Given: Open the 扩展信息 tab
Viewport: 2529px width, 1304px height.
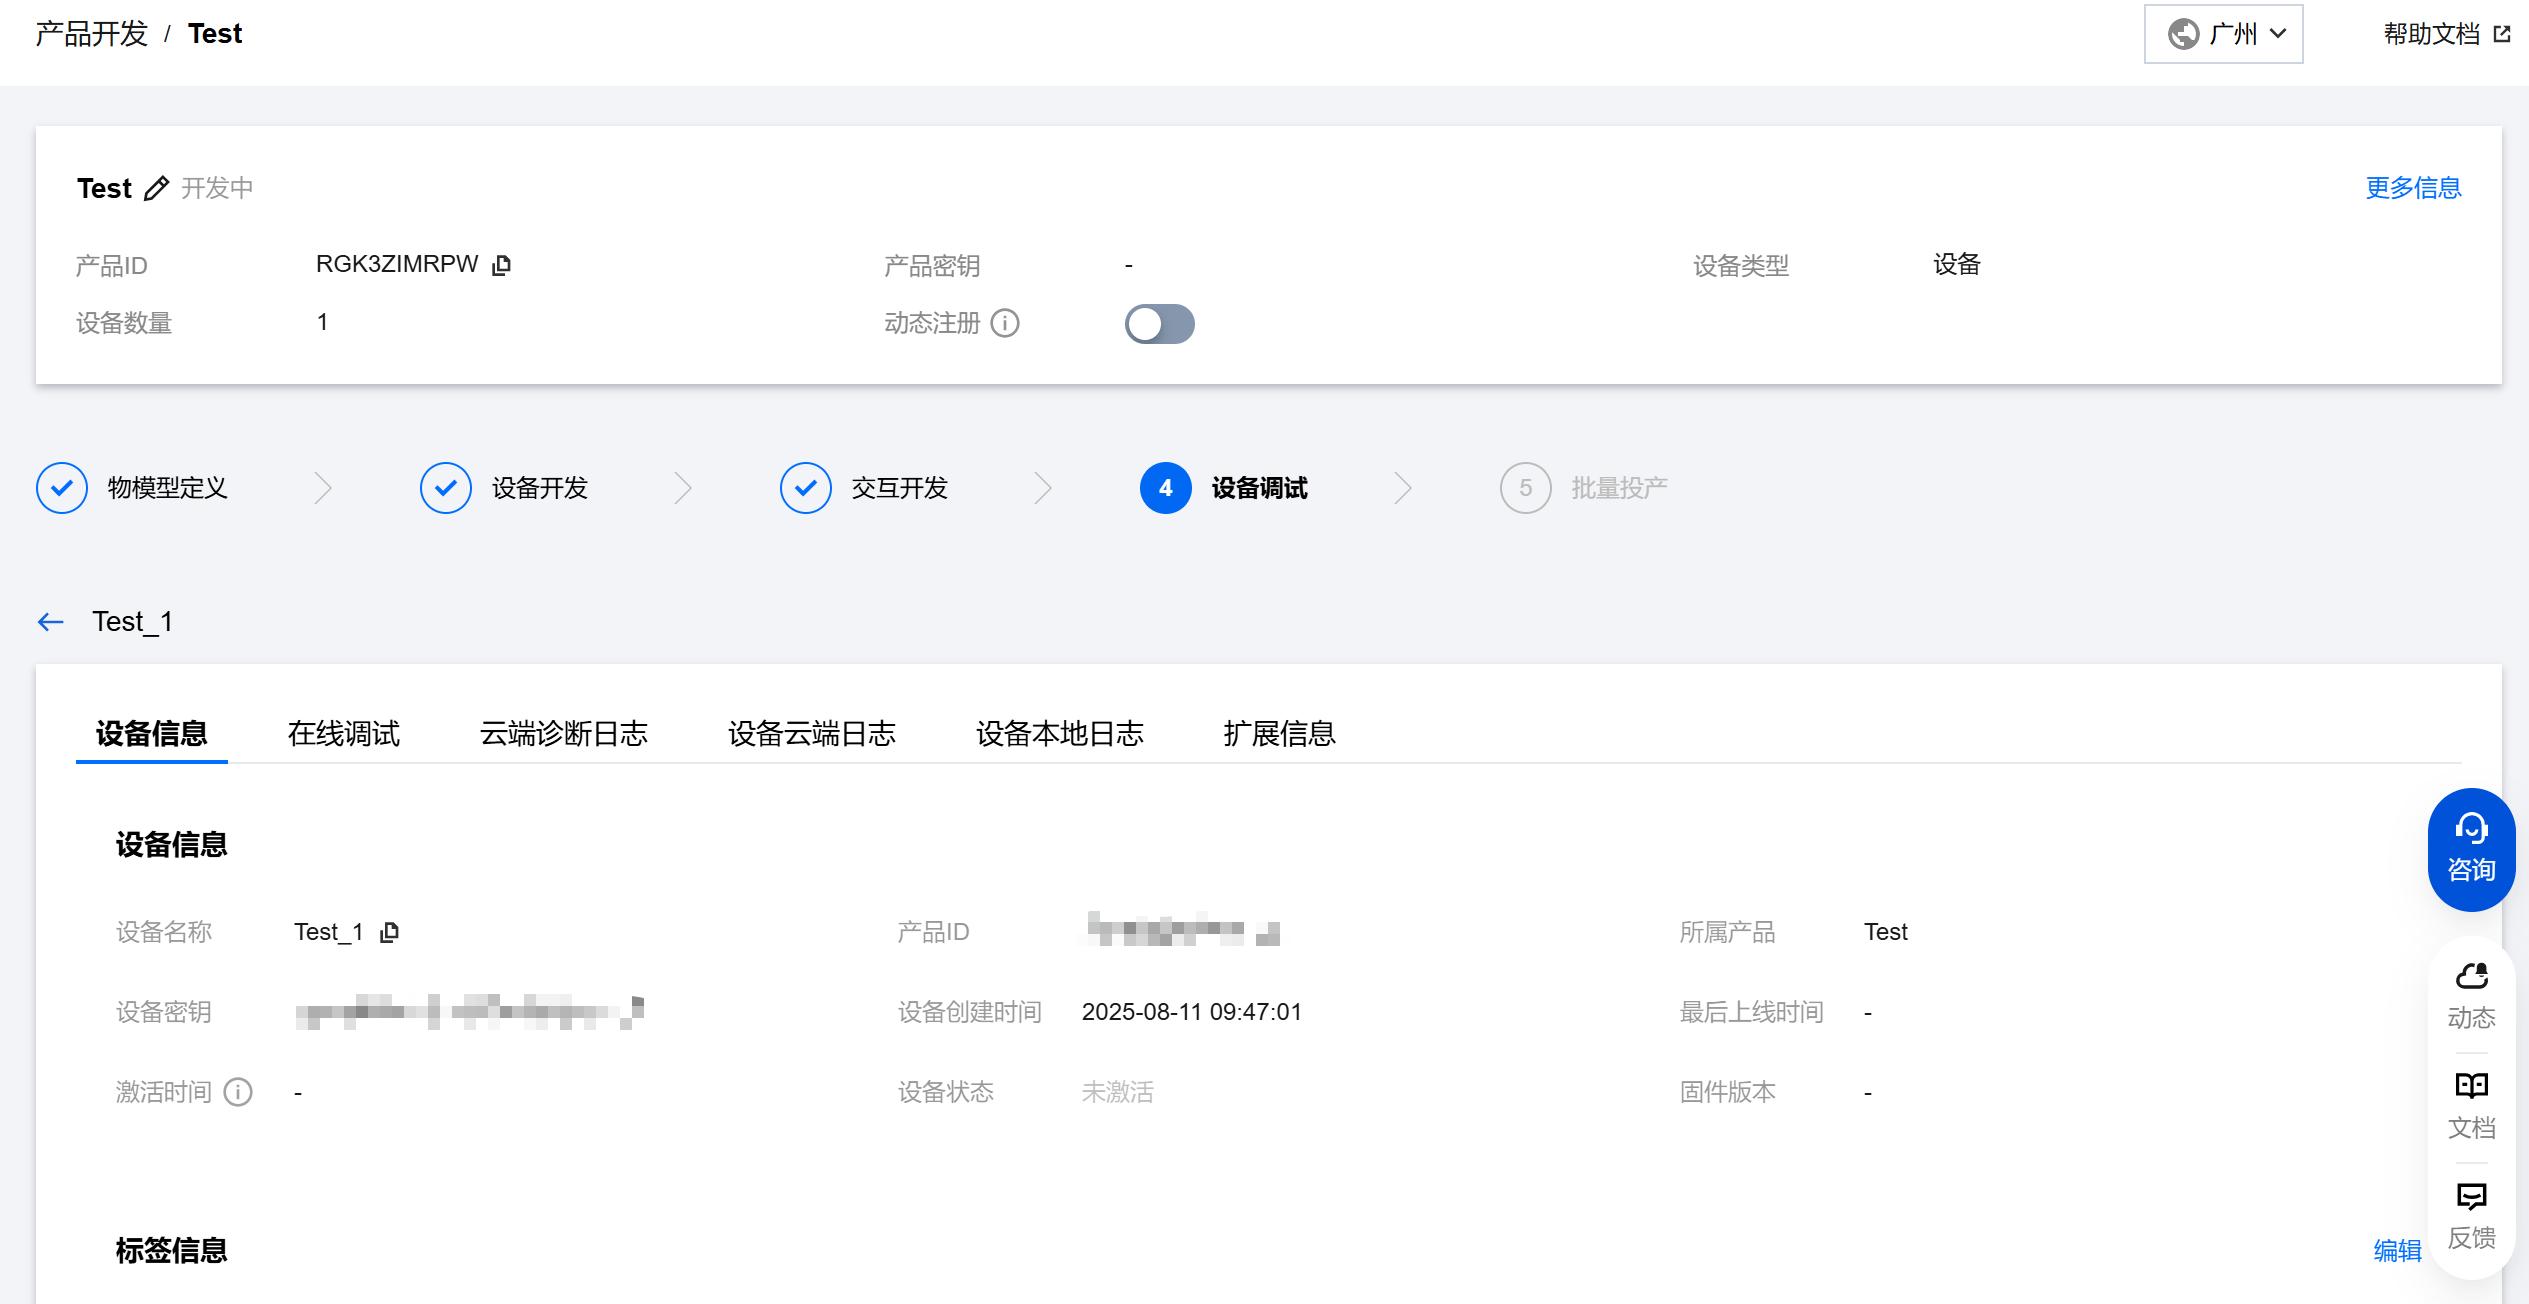Looking at the screenshot, I should 1279,734.
